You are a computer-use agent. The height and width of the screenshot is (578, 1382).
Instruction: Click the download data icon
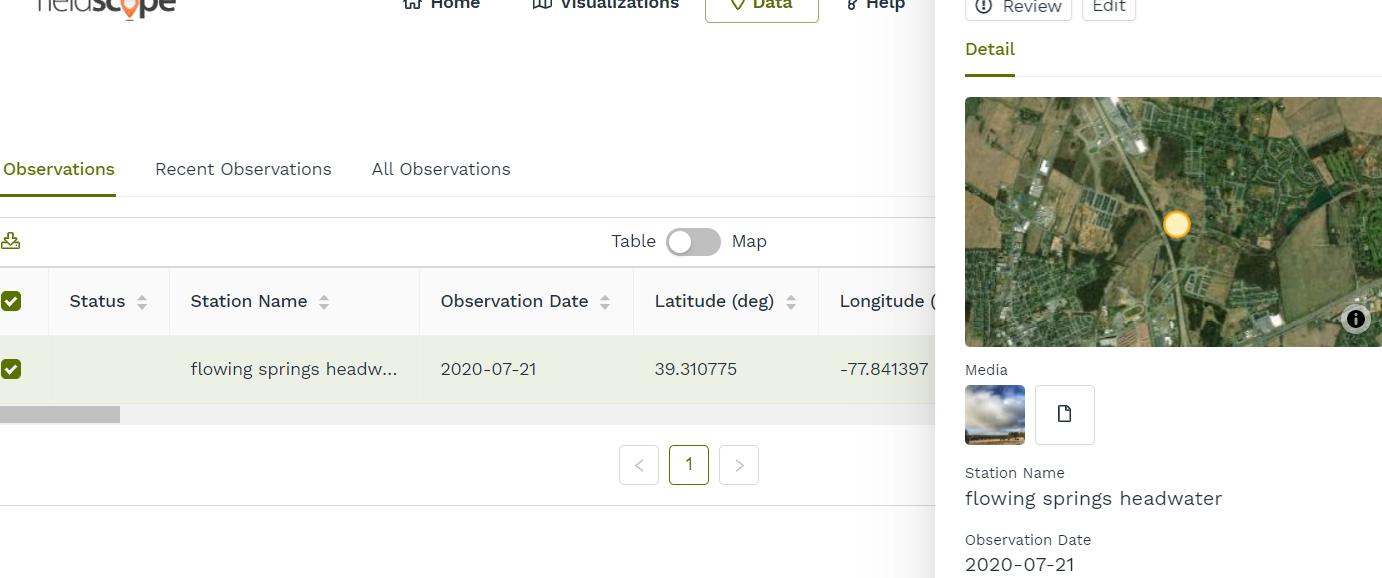[12, 241]
